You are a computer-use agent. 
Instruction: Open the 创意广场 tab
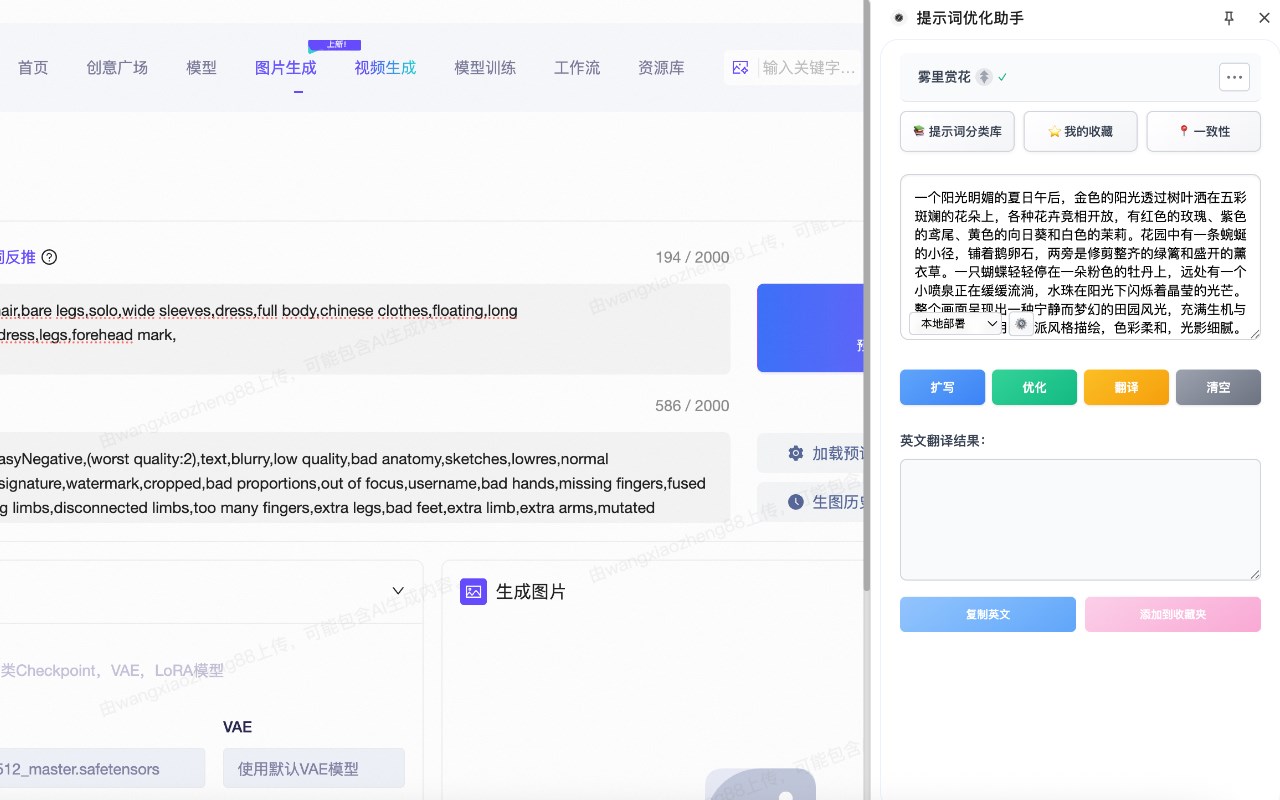tap(117, 68)
